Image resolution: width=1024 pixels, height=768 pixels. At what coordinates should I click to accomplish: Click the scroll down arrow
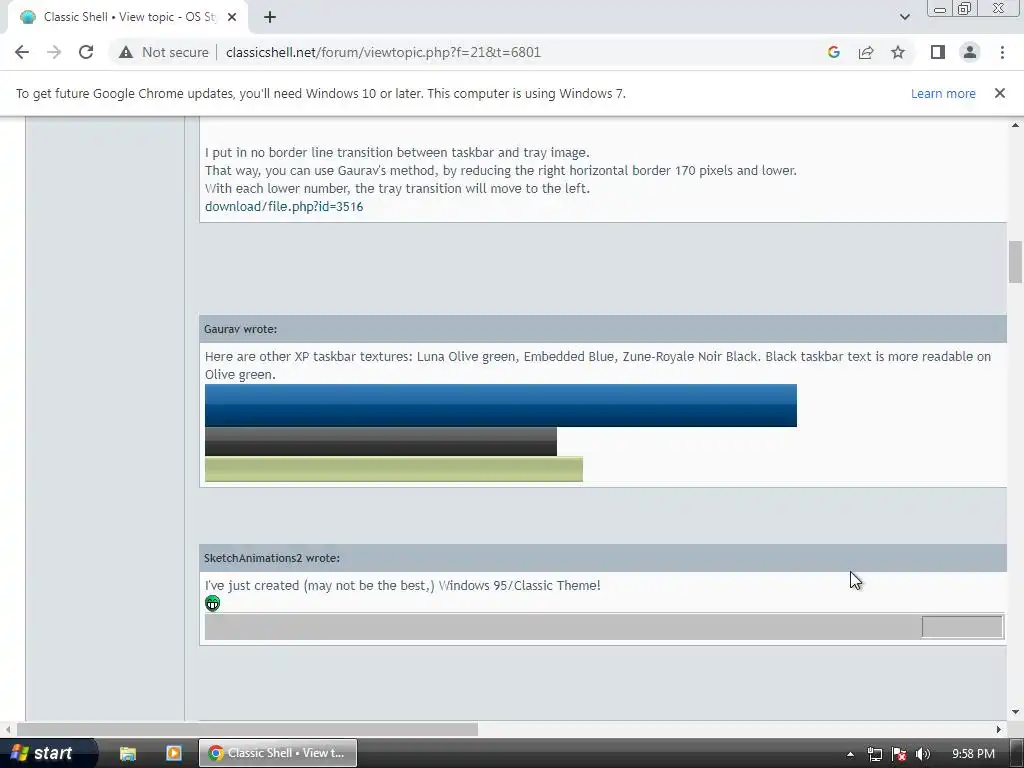1015,712
